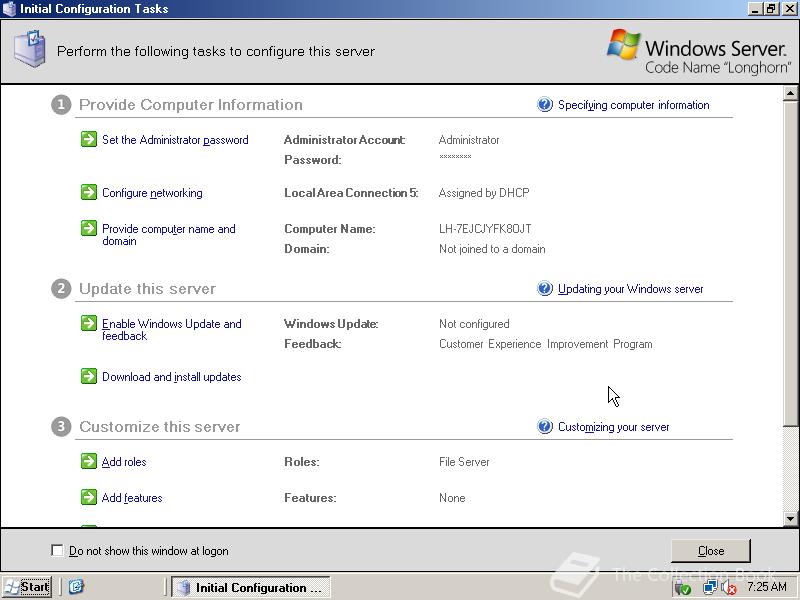
Task: Open the Configure networking link
Action: [152, 193]
